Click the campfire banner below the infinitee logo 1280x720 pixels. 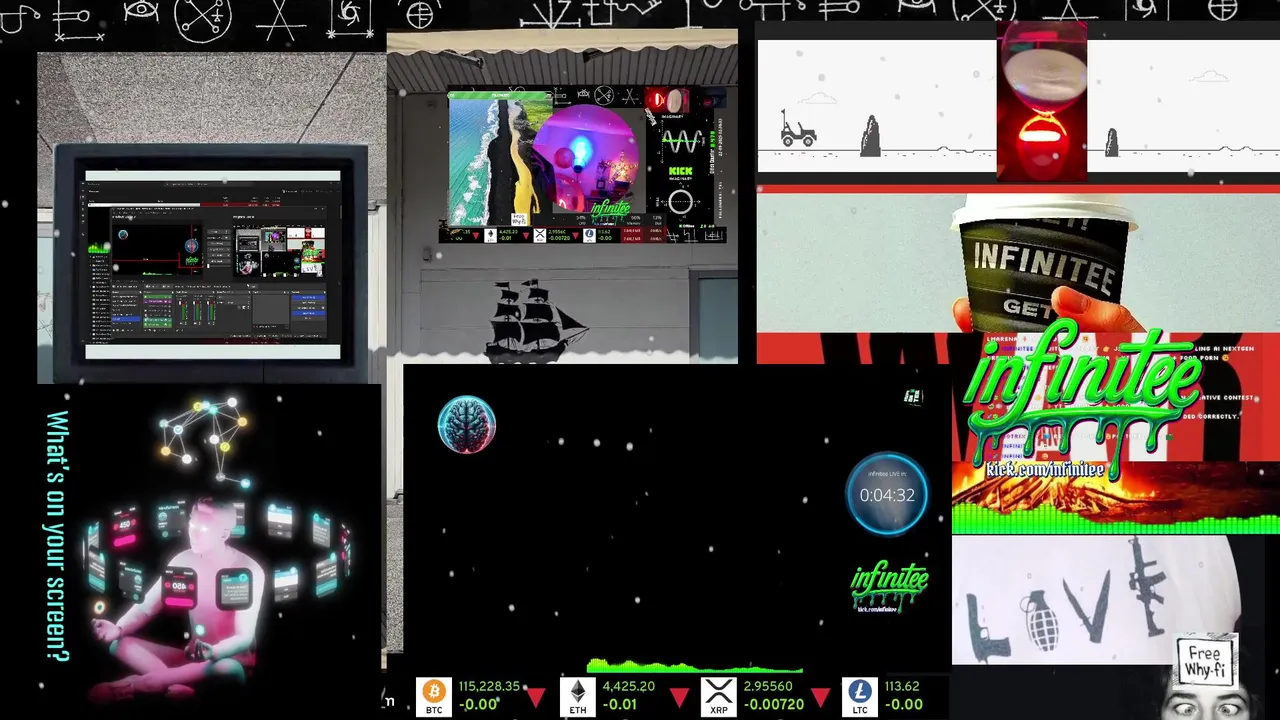[1115, 498]
